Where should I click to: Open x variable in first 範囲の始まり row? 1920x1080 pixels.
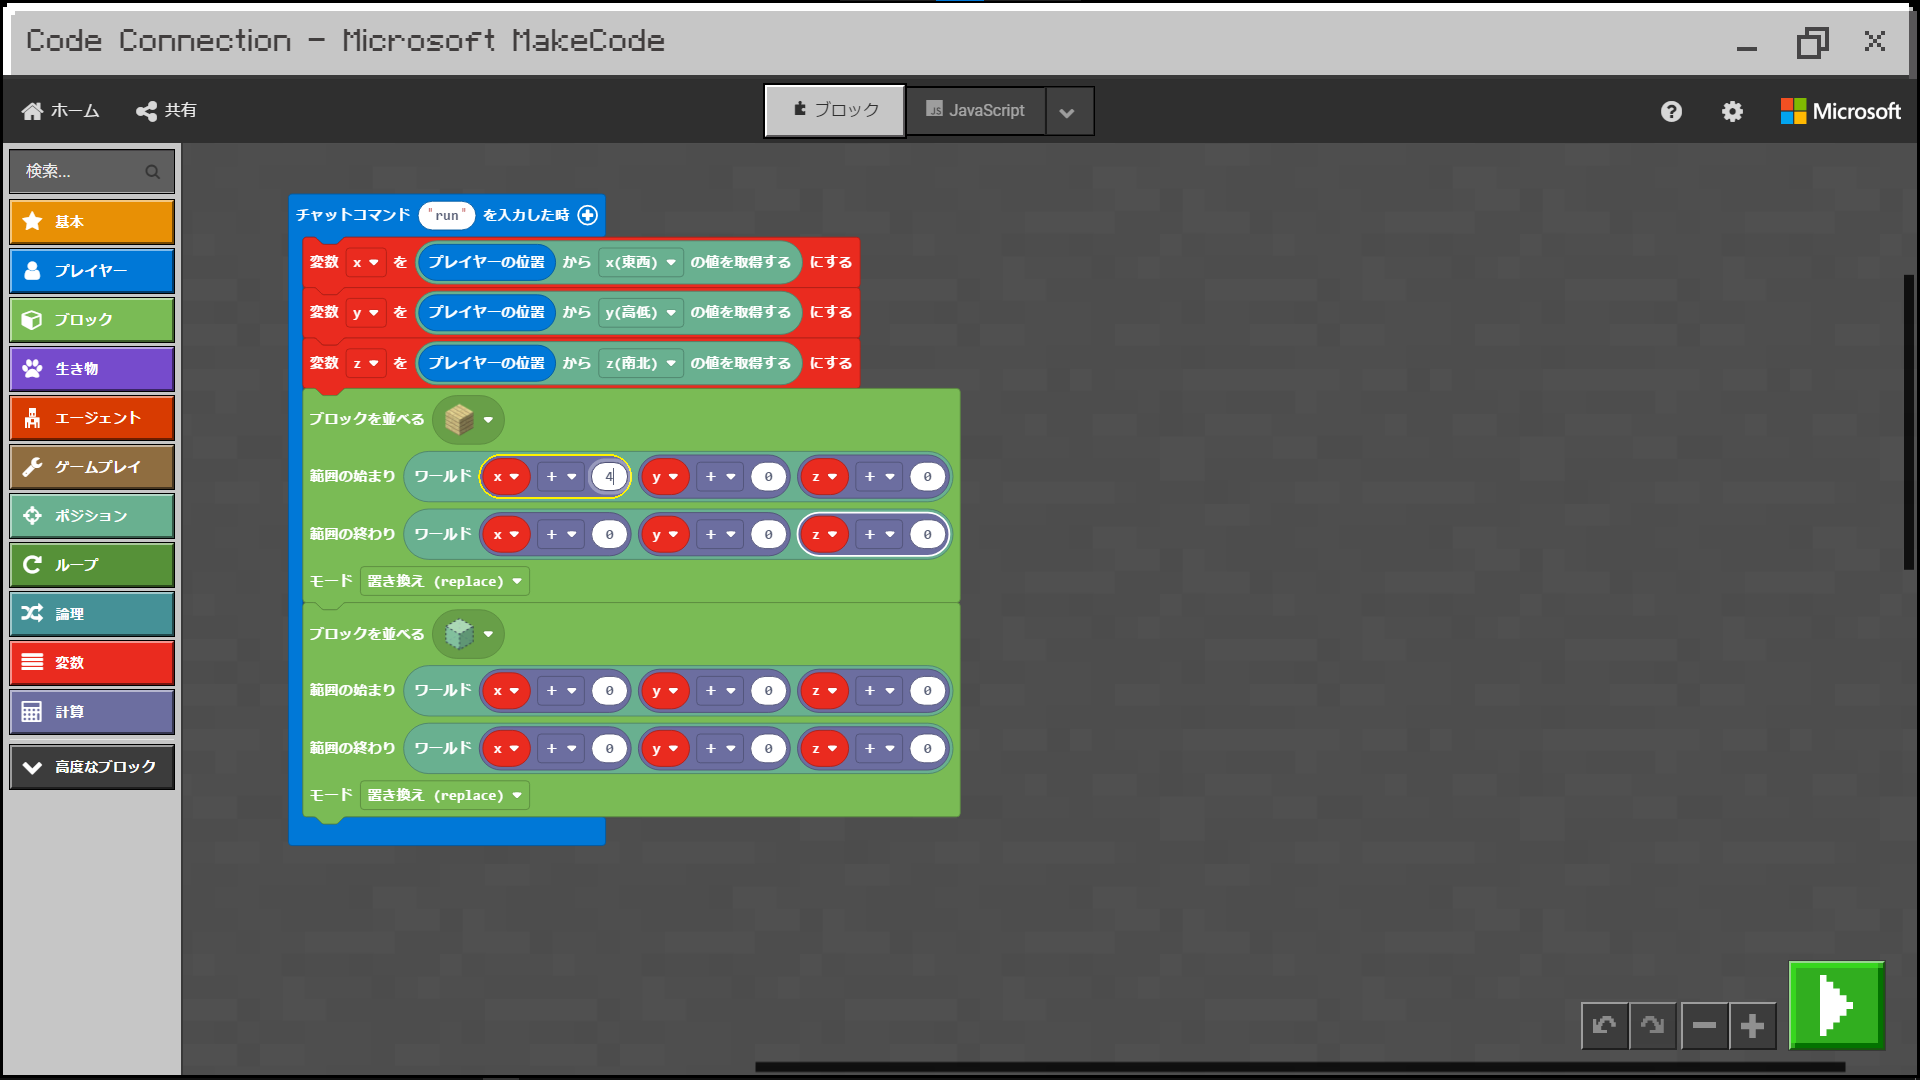pos(505,477)
